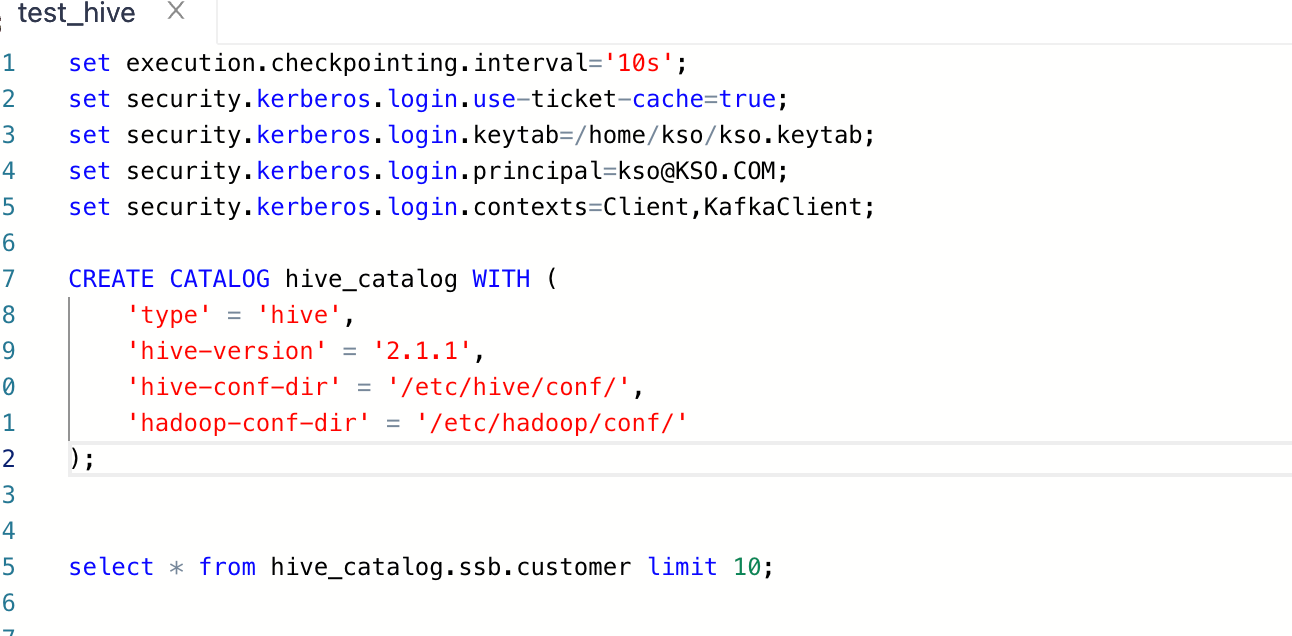Click the select keyword on the query line
The width and height of the screenshot is (1292, 636).
click(111, 567)
